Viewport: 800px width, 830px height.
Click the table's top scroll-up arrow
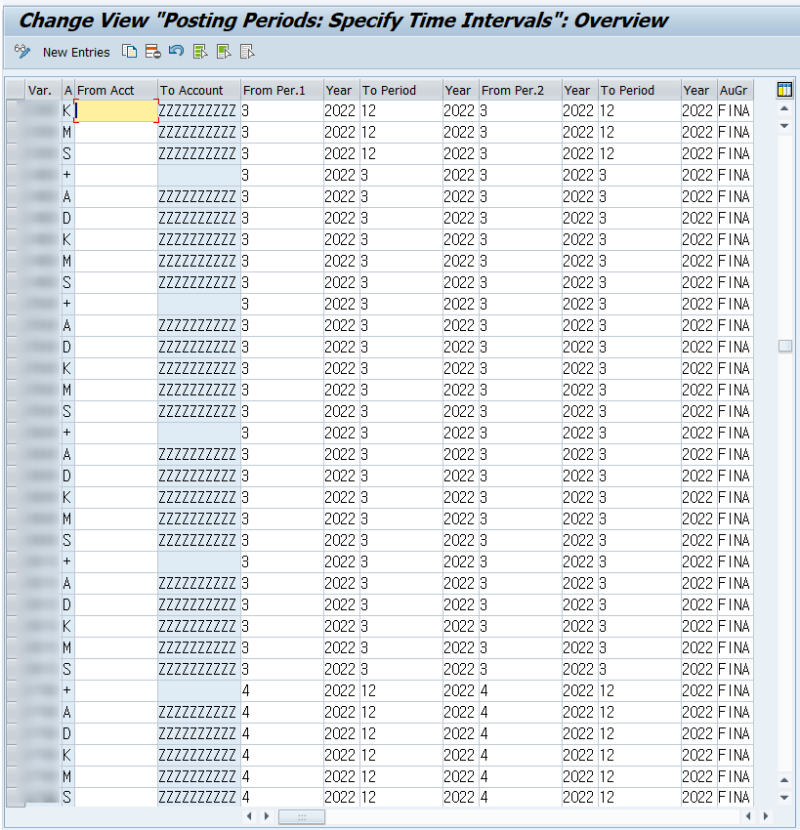pyautogui.click(x=784, y=109)
